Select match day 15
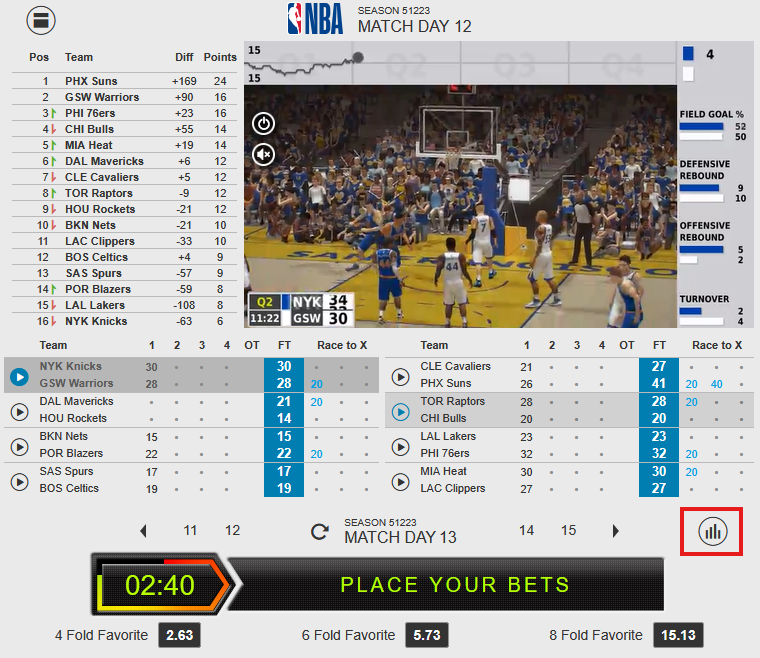 tap(568, 531)
